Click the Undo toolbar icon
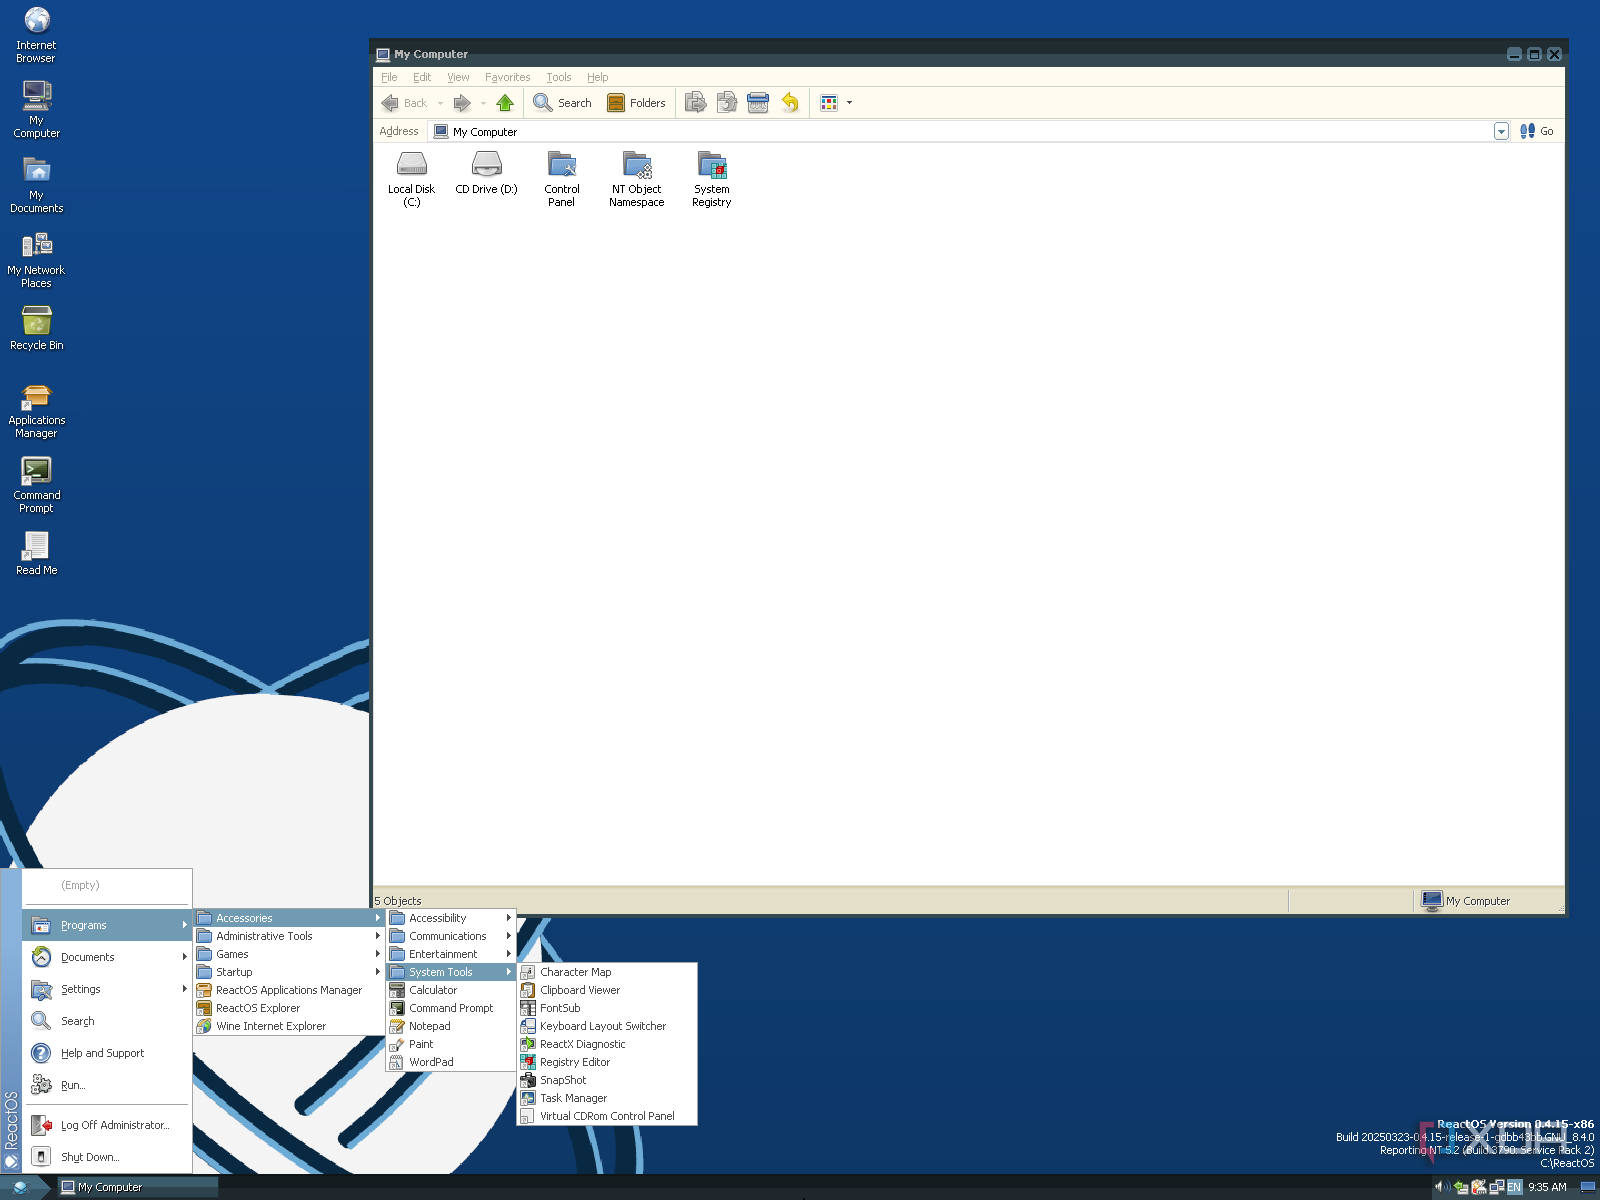The width and height of the screenshot is (1600, 1200). coord(790,103)
